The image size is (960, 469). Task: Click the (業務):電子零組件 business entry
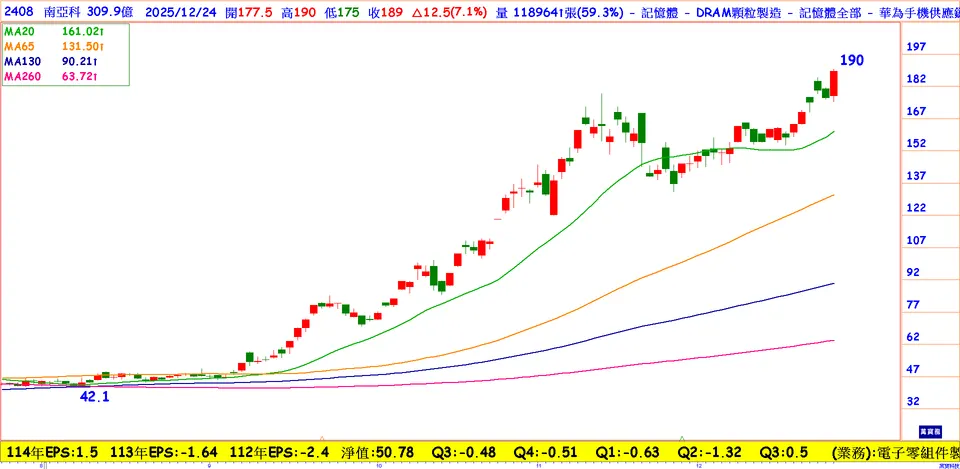tap(895, 452)
